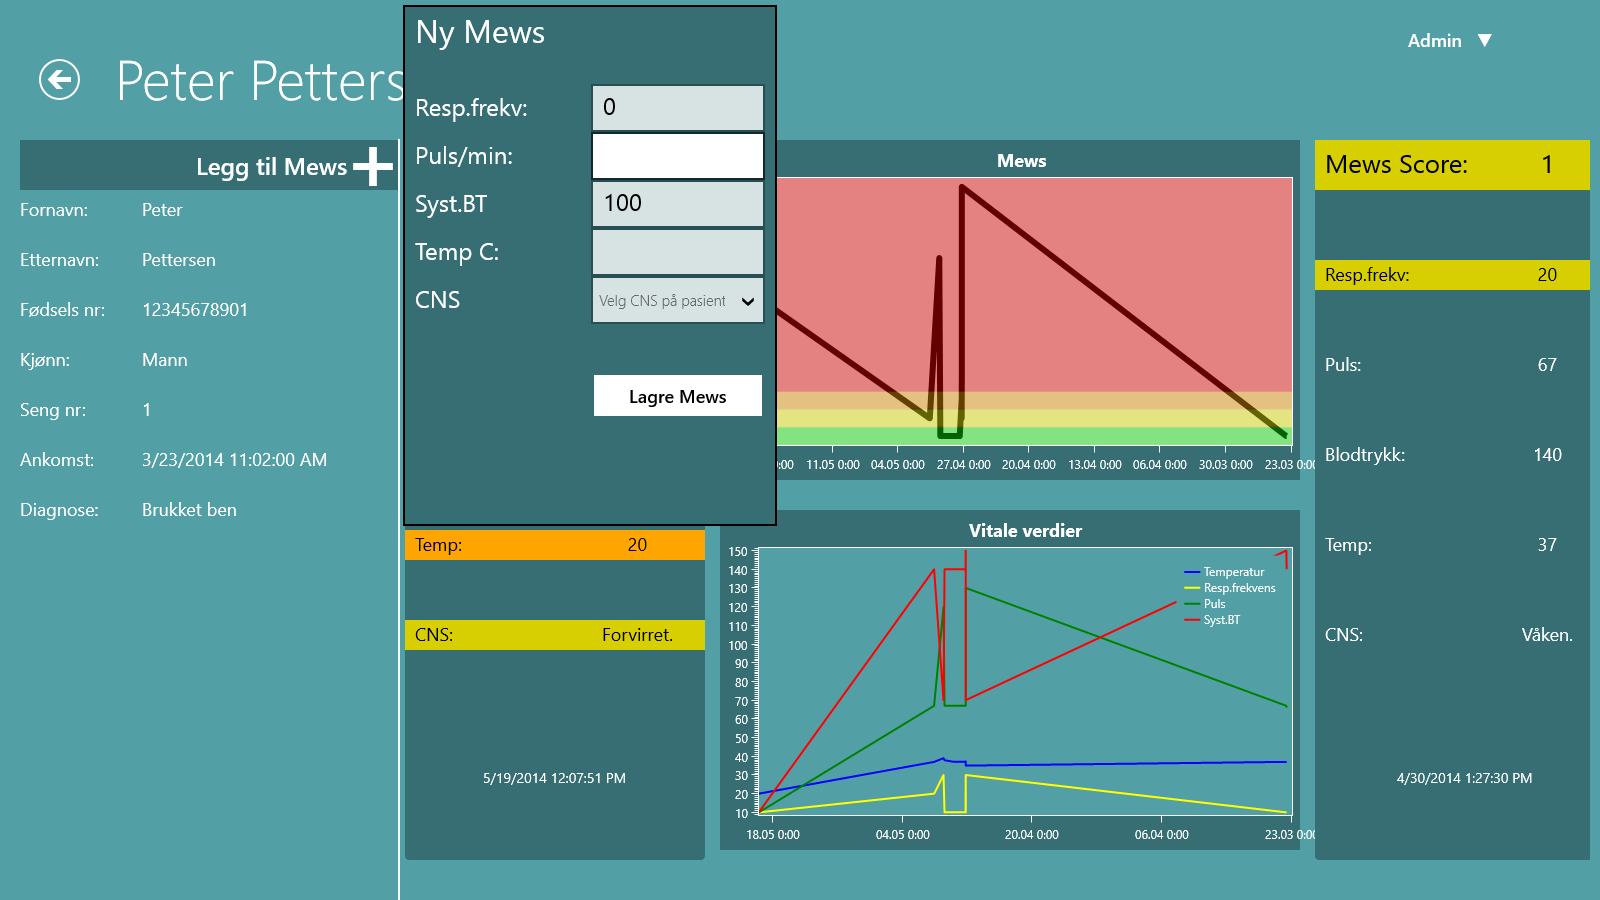Click the Kjønn value Mann
This screenshot has height=900, width=1600.
coord(165,360)
